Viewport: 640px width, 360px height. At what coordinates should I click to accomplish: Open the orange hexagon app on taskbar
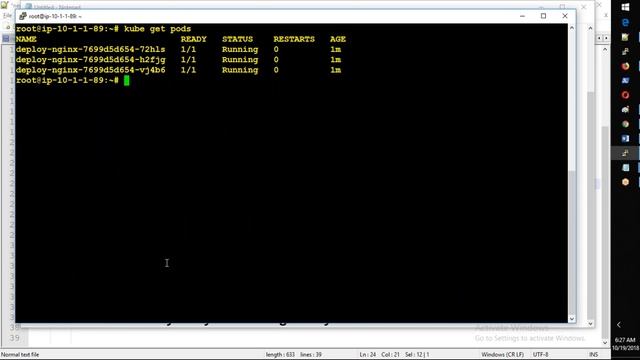[625, 182]
